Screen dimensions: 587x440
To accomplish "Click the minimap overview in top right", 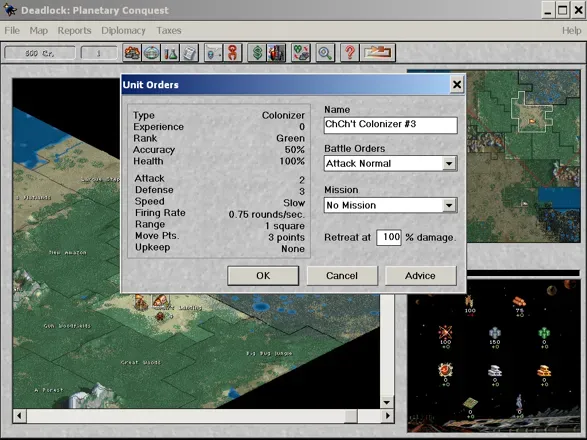I will click(523, 156).
